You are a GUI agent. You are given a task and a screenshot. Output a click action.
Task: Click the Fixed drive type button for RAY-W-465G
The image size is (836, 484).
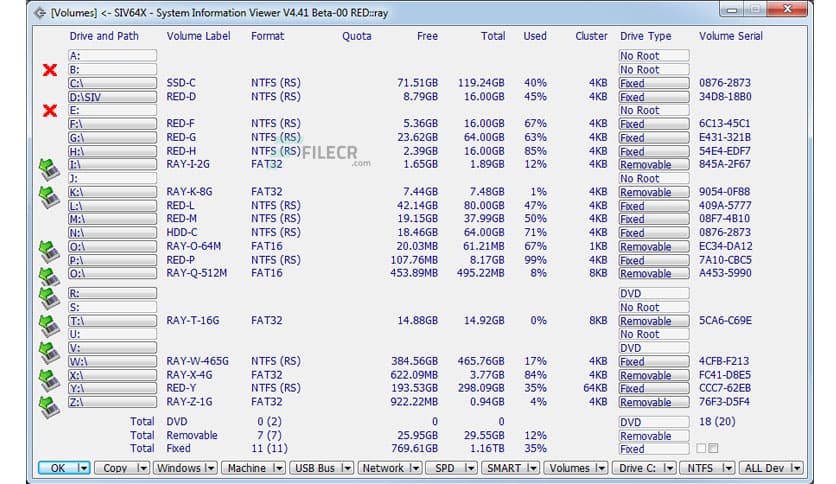[654, 361]
